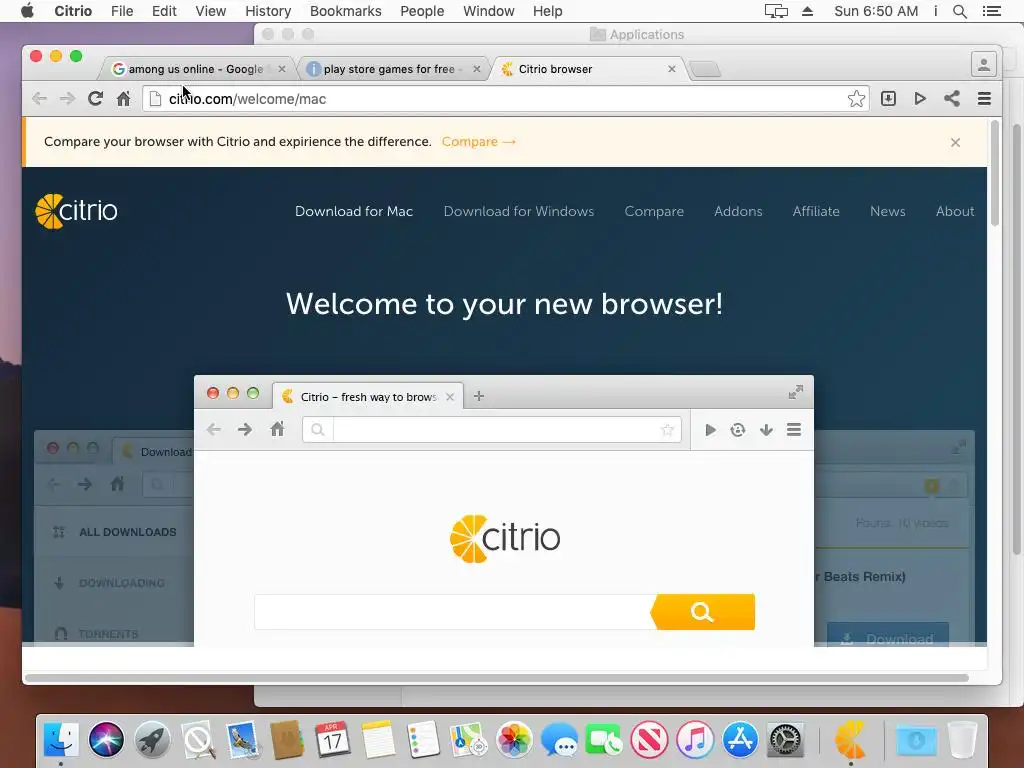The image size is (1024, 768).
Task: Open Reminders in the Dock
Action: pos(423,740)
